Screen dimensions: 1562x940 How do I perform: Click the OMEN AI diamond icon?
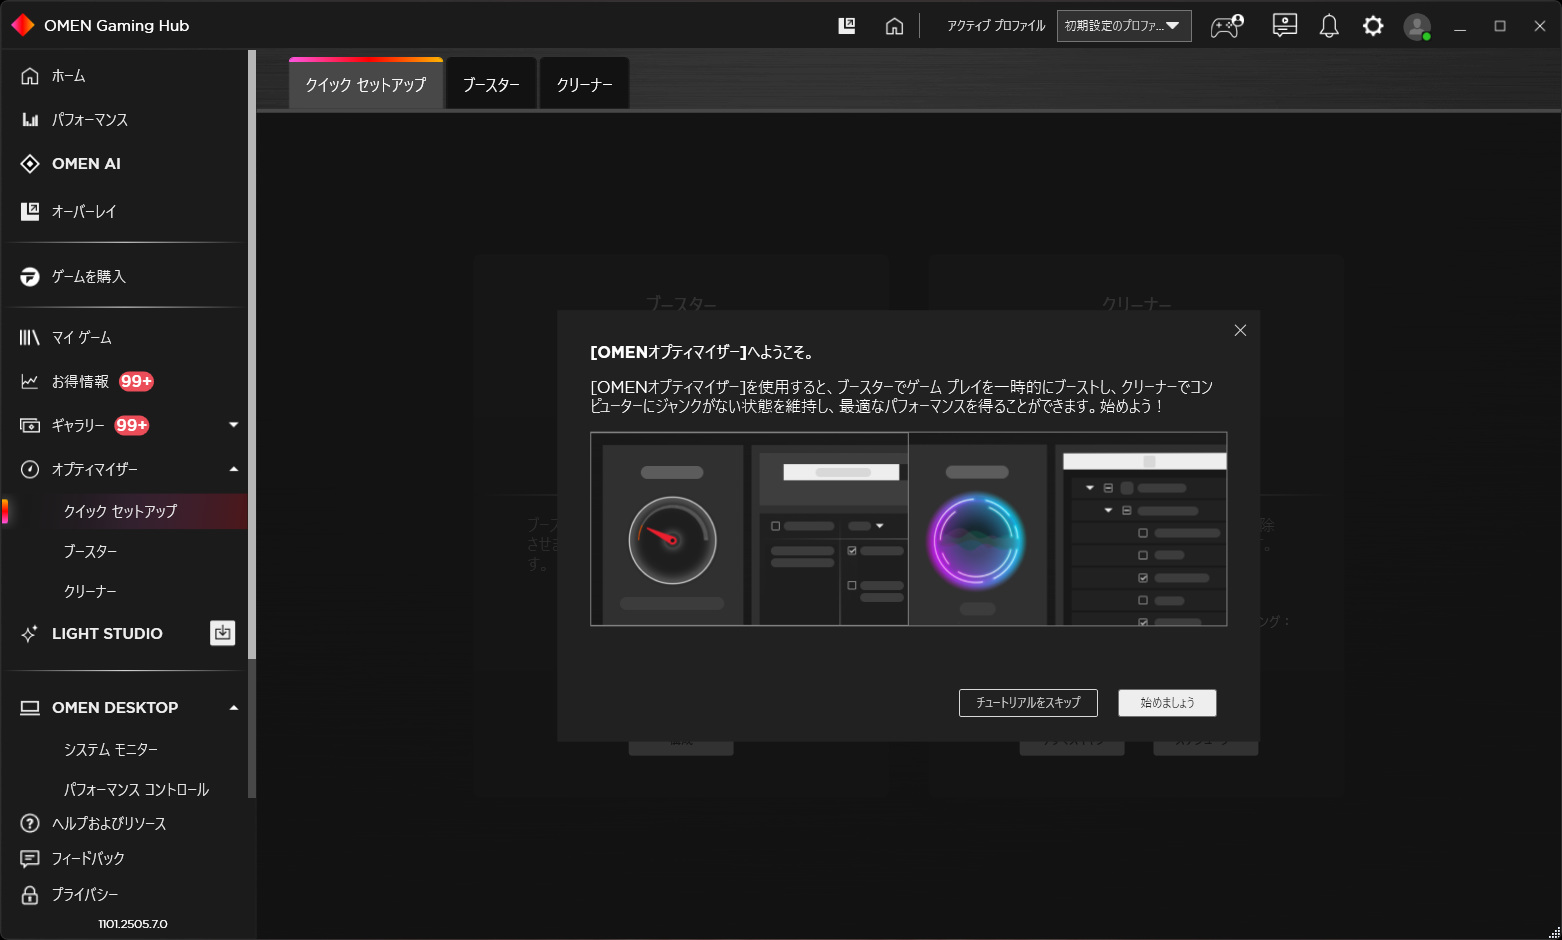[30, 164]
